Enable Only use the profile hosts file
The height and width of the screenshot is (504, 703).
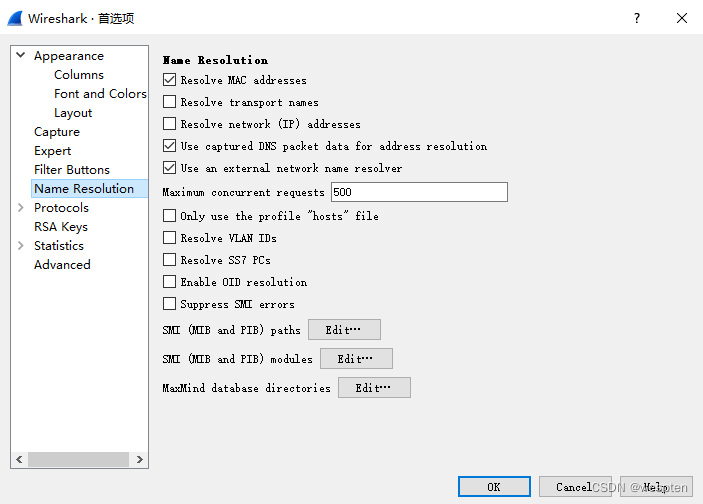click(169, 216)
